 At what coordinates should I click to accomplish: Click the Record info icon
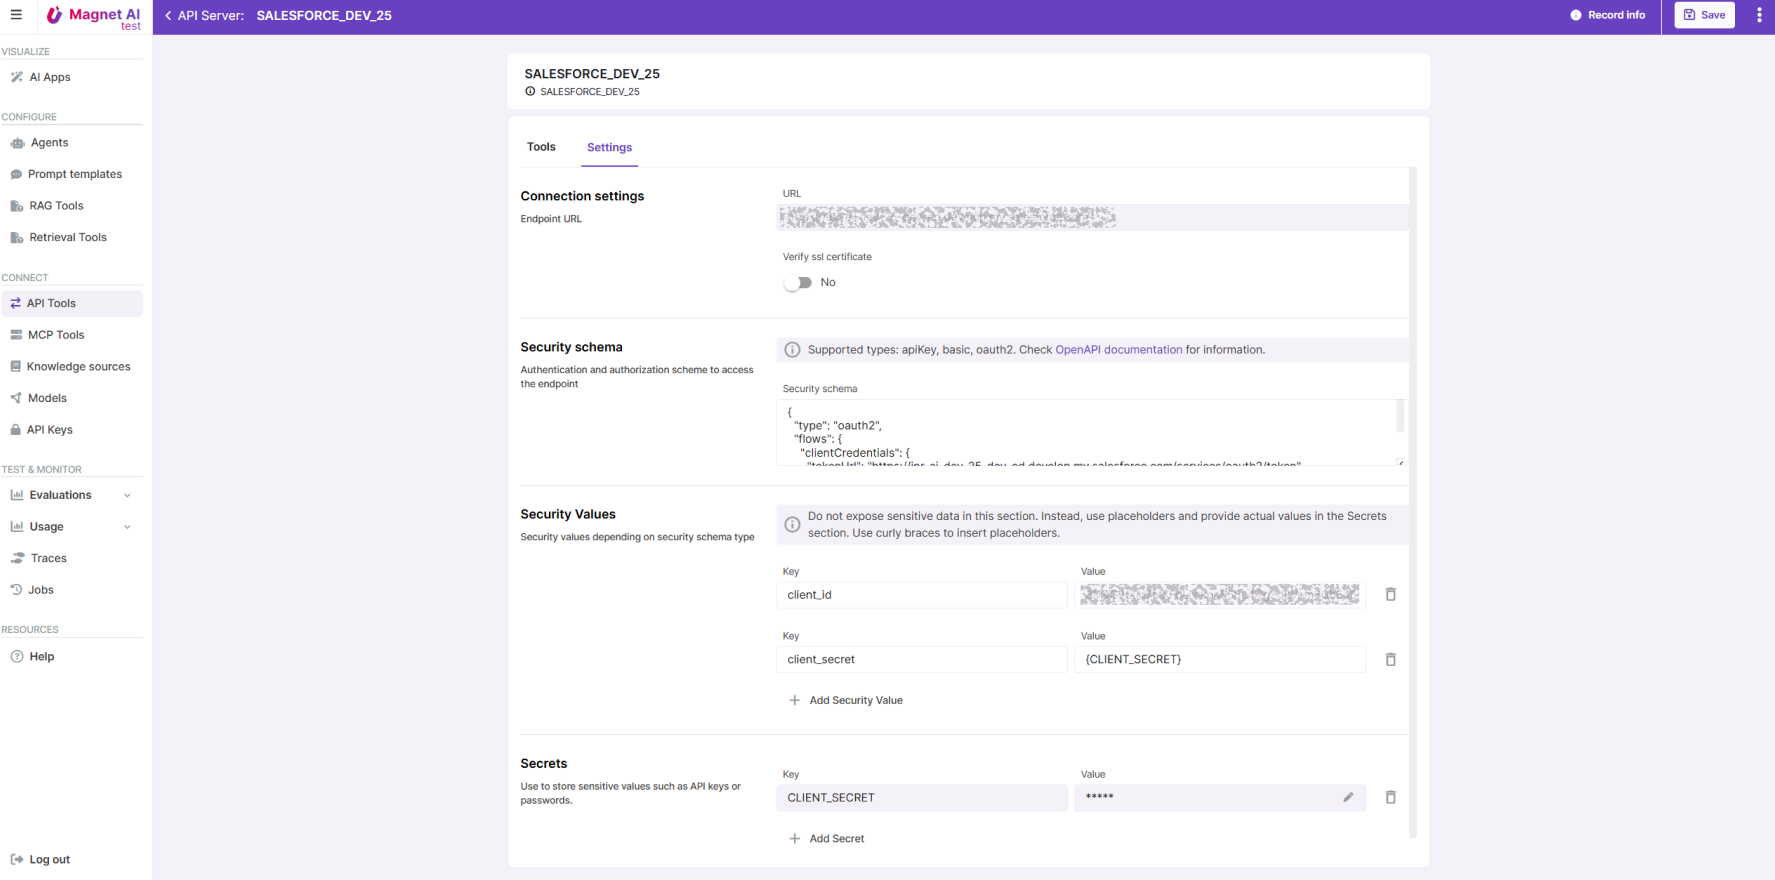1576,15
